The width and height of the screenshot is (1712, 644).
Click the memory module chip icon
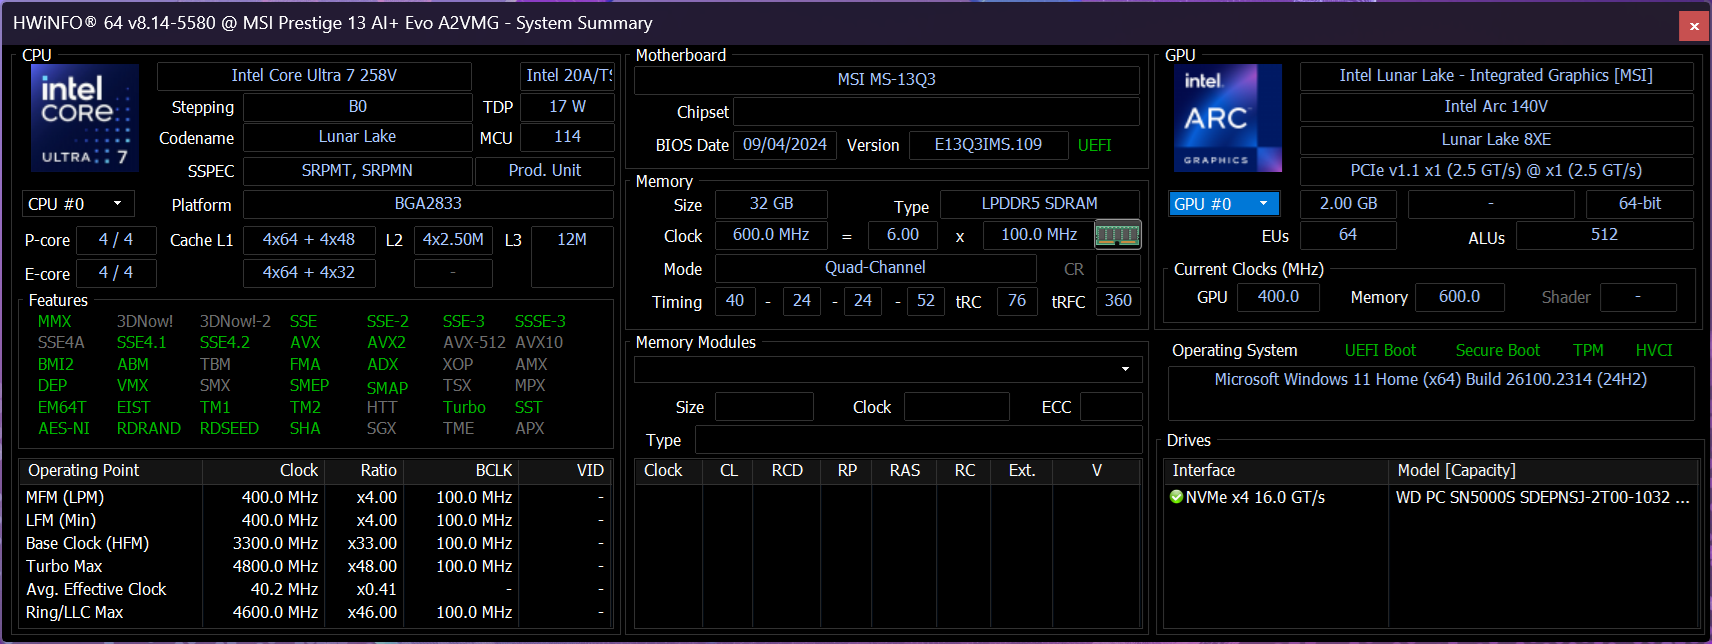click(x=1118, y=235)
